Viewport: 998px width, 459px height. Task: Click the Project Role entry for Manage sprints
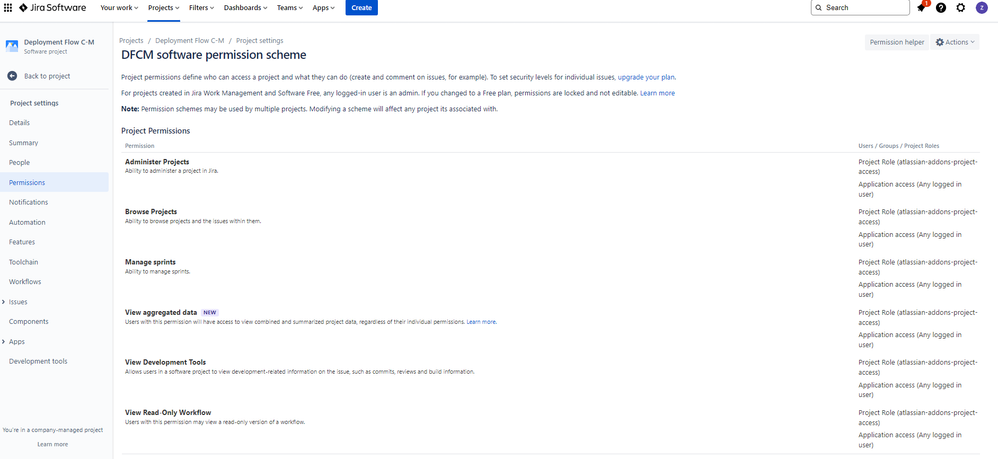917,266
